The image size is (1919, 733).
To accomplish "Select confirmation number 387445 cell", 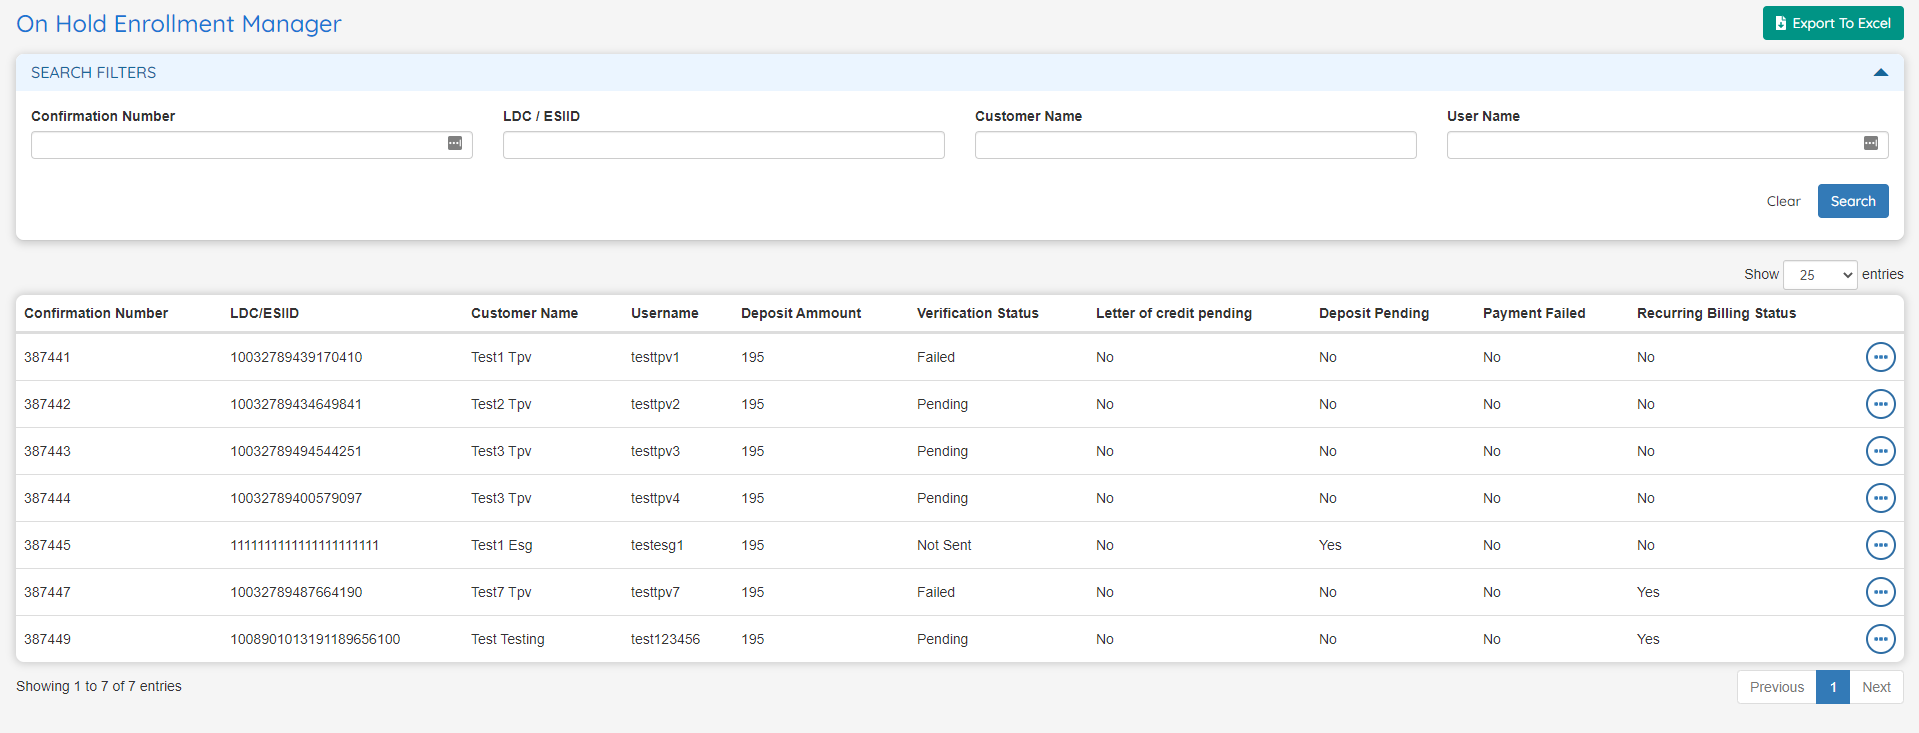I will (x=47, y=545).
